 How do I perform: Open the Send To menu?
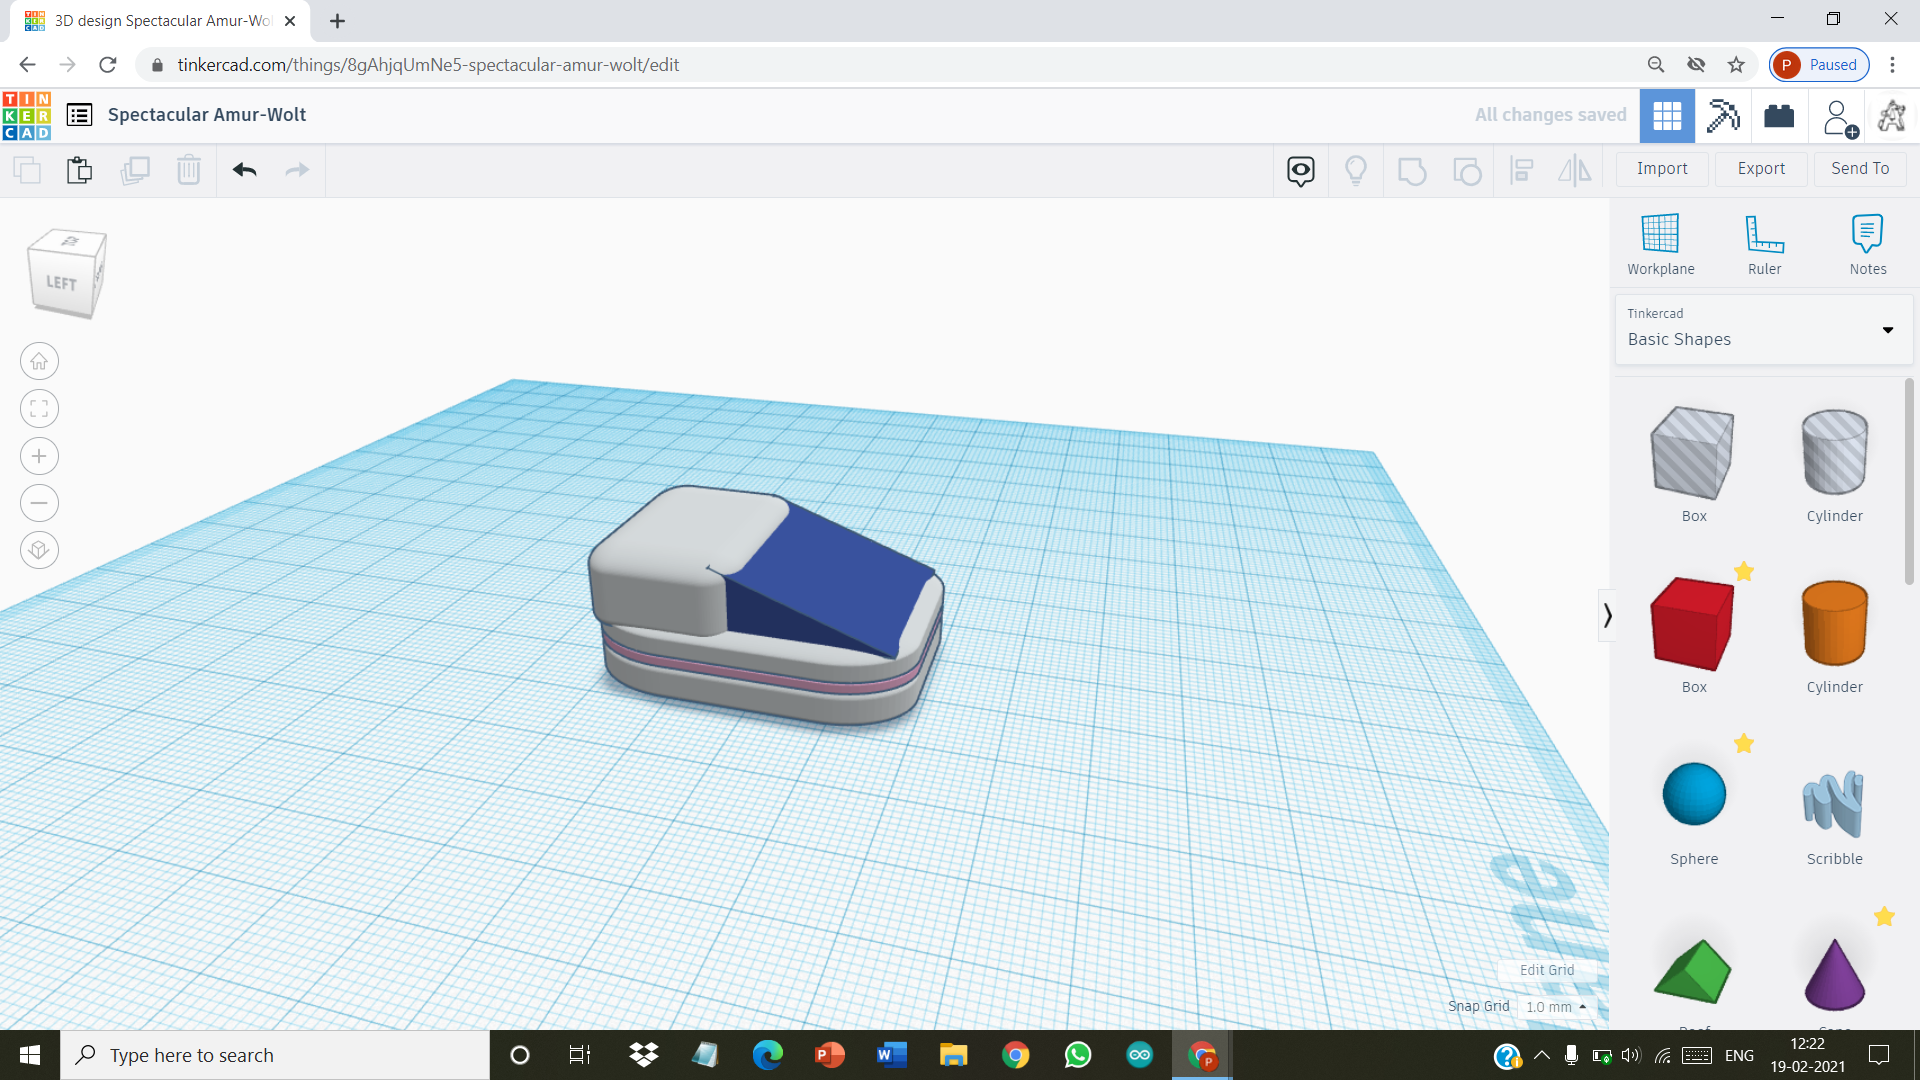(1860, 169)
